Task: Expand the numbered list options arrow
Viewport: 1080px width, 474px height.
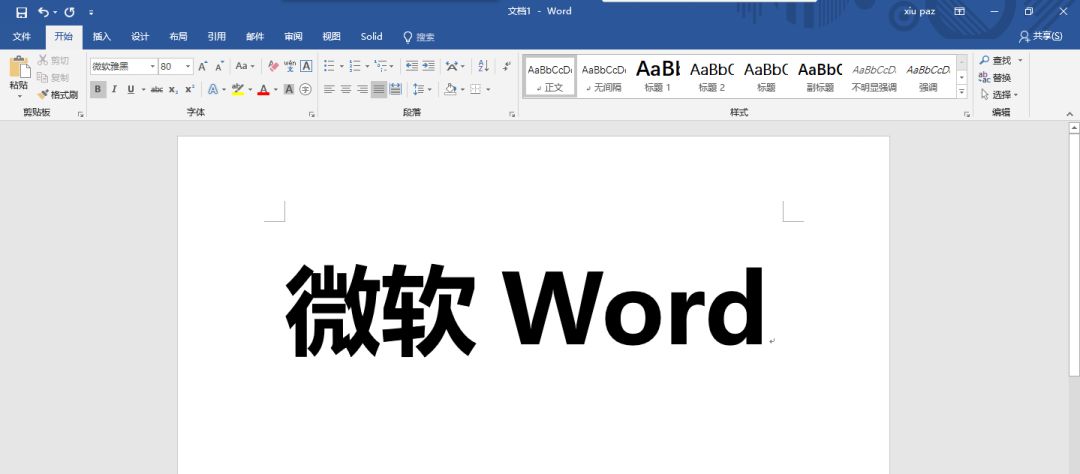Action: coord(367,67)
